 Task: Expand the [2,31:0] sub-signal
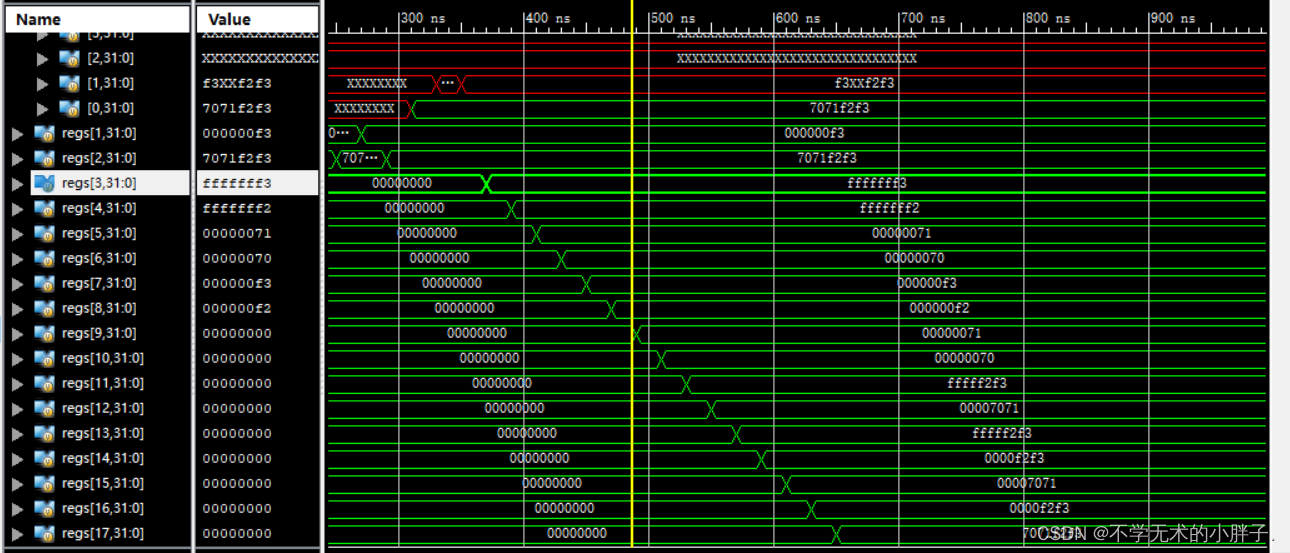point(42,58)
